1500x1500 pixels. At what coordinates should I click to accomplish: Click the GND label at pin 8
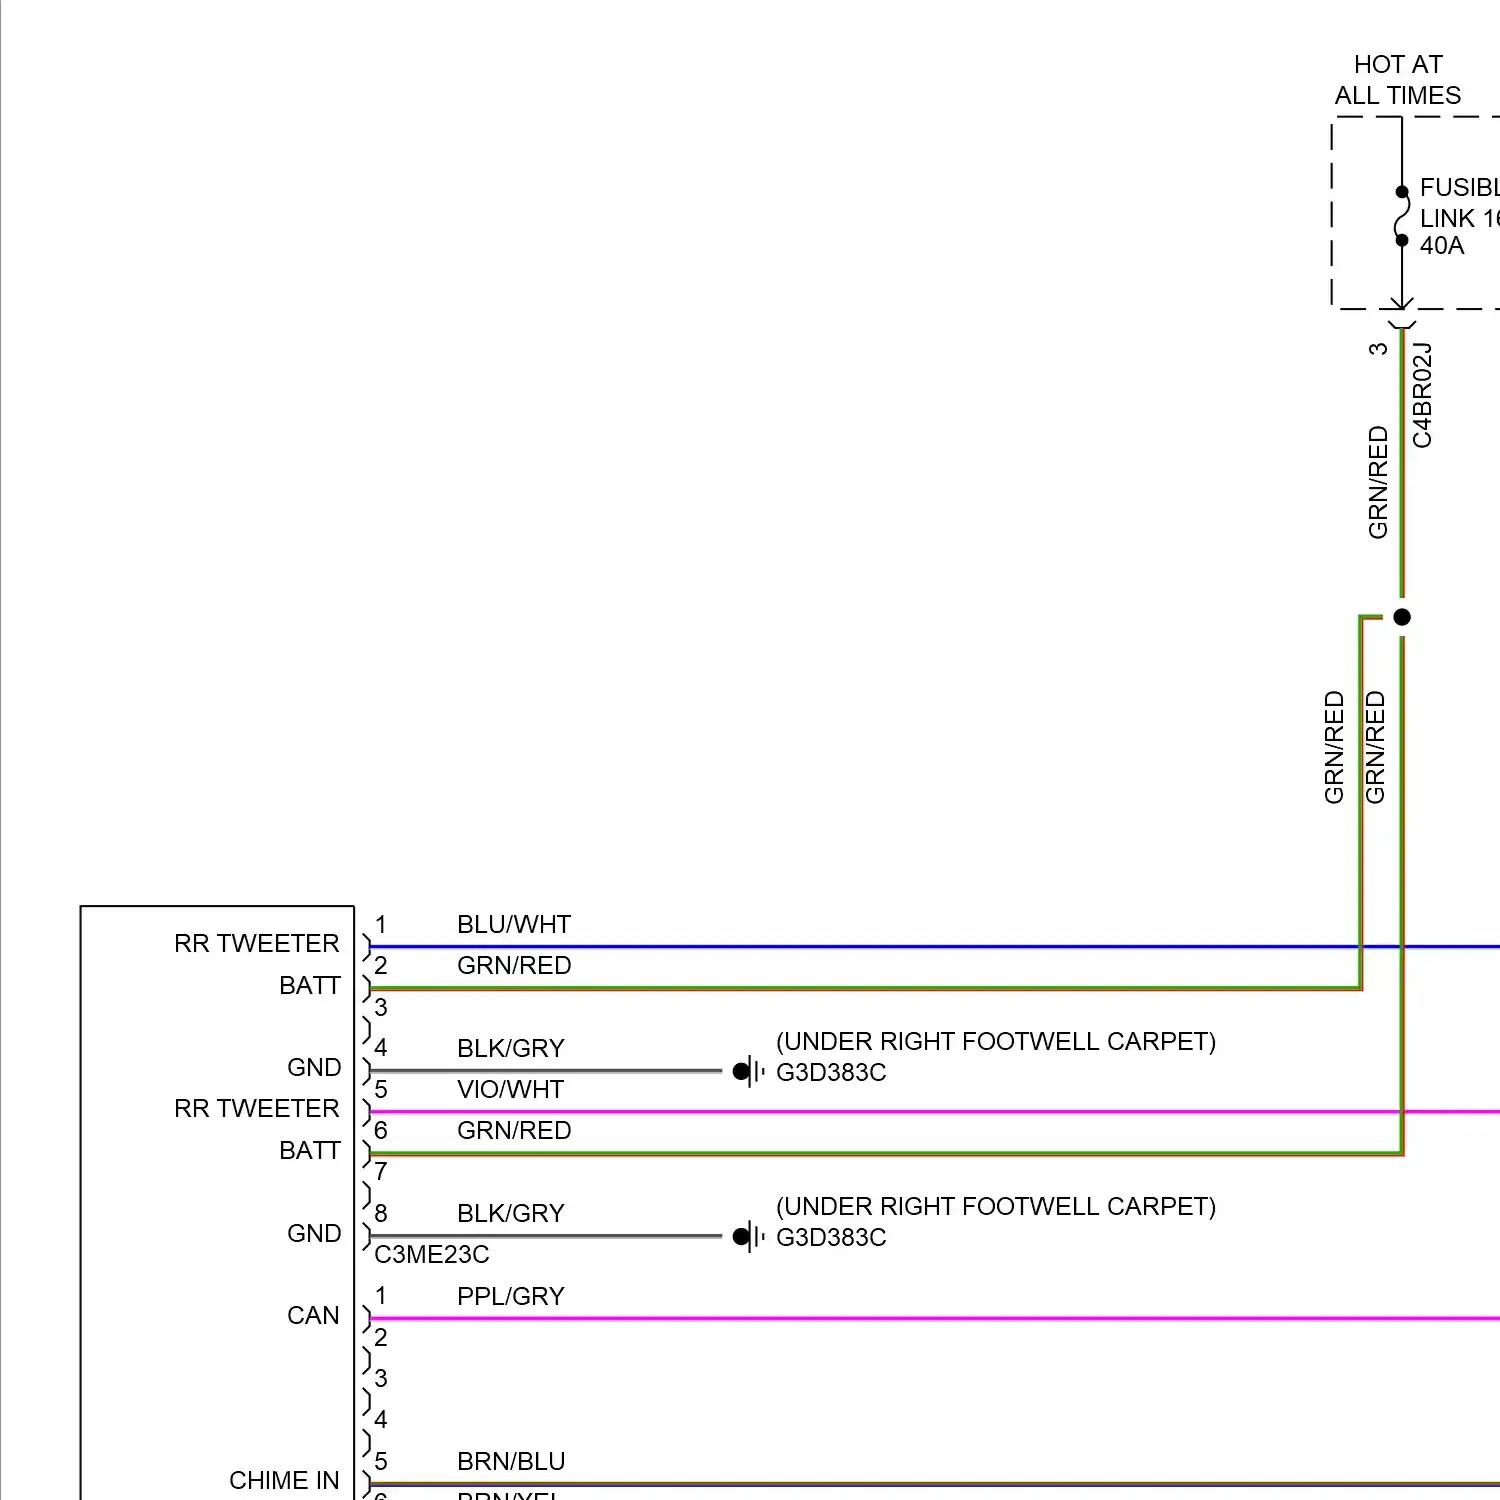tap(314, 1233)
